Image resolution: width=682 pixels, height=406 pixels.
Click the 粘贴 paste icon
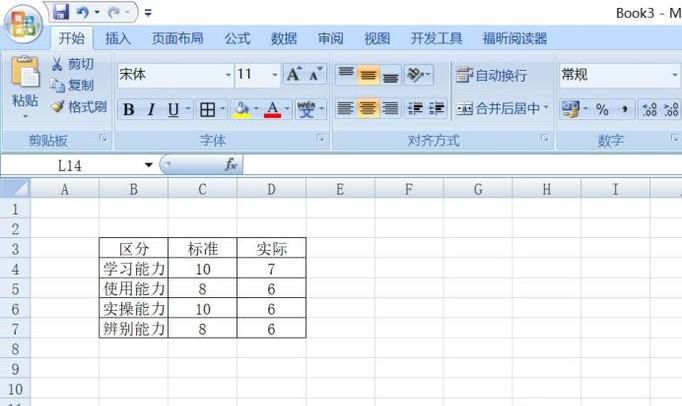(x=25, y=72)
